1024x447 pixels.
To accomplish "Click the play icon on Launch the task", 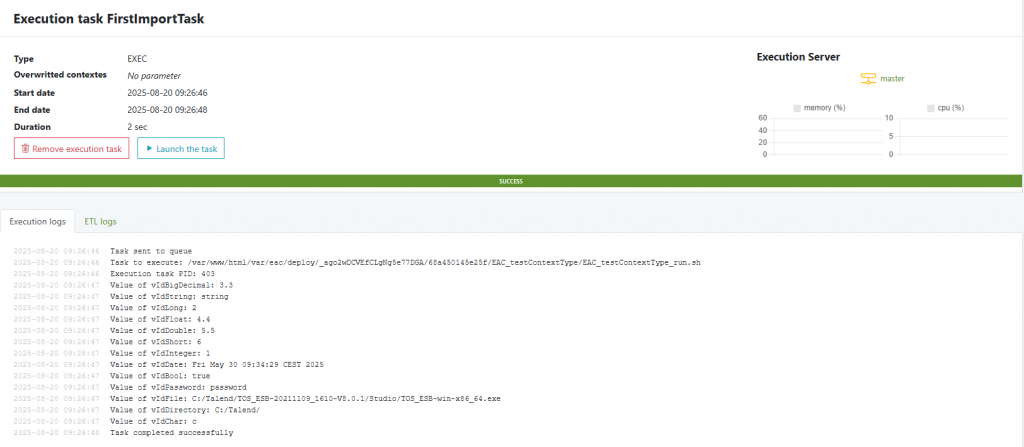I will [x=148, y=149].
